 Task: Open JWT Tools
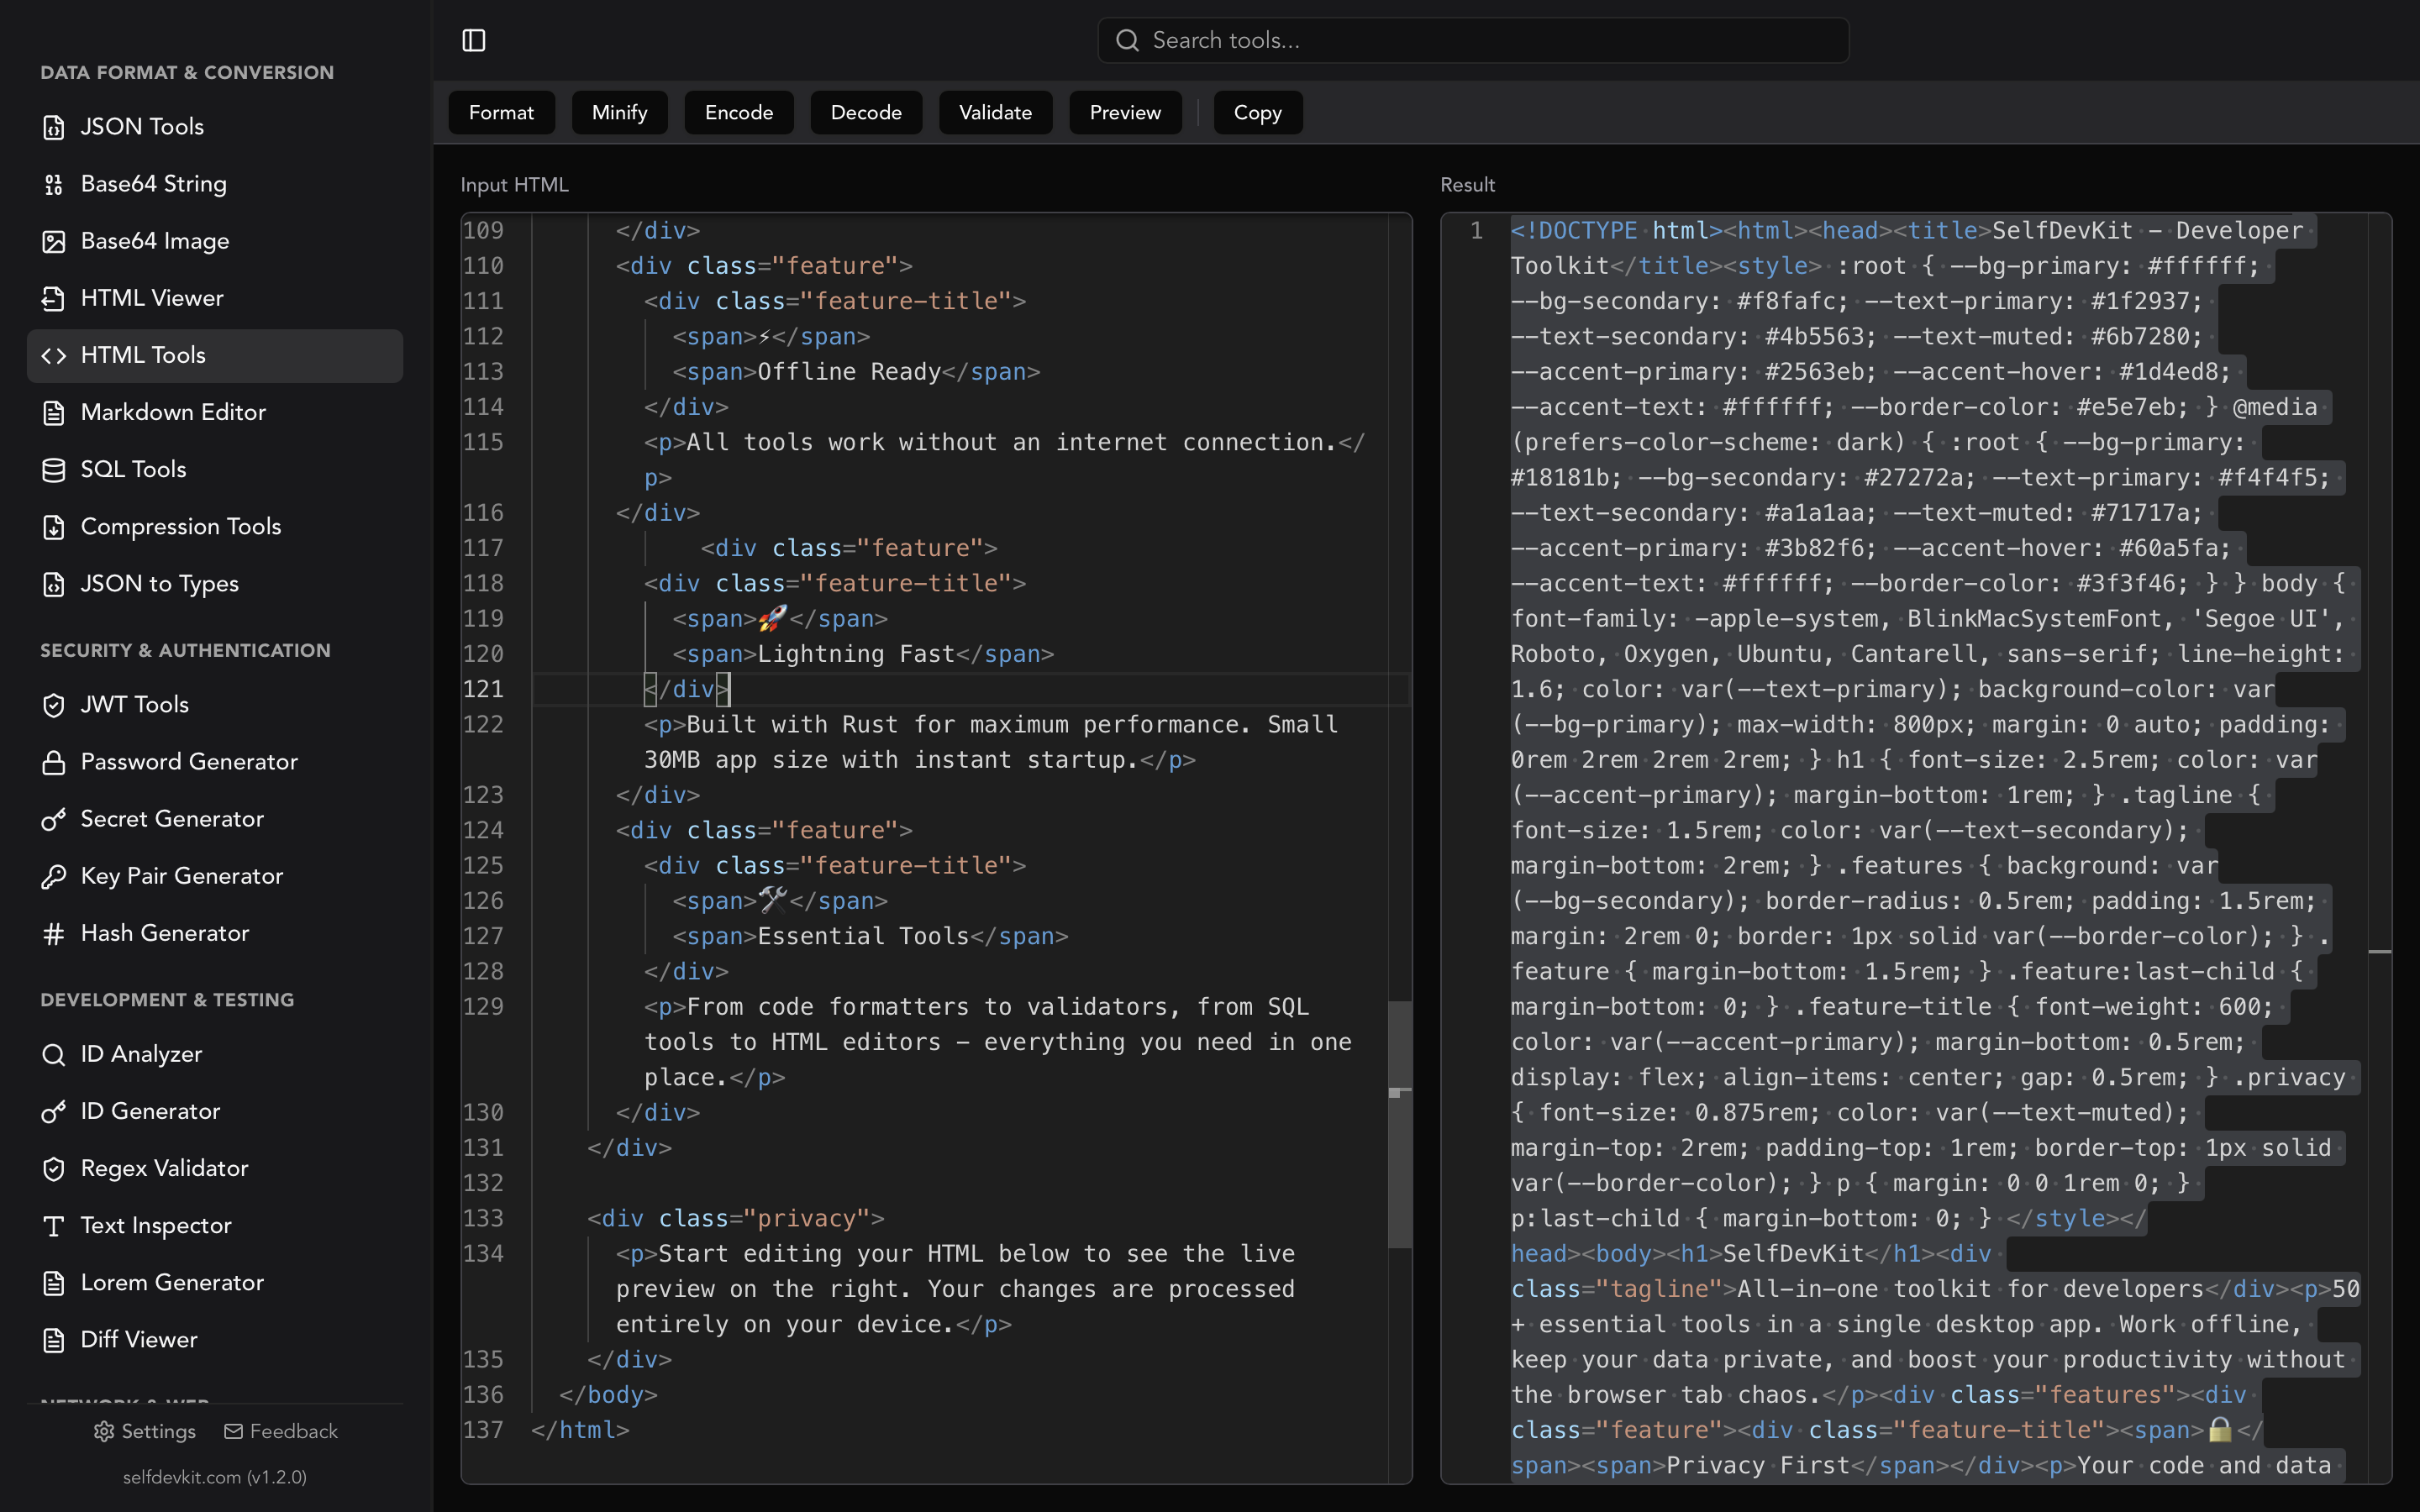point(134,703)
